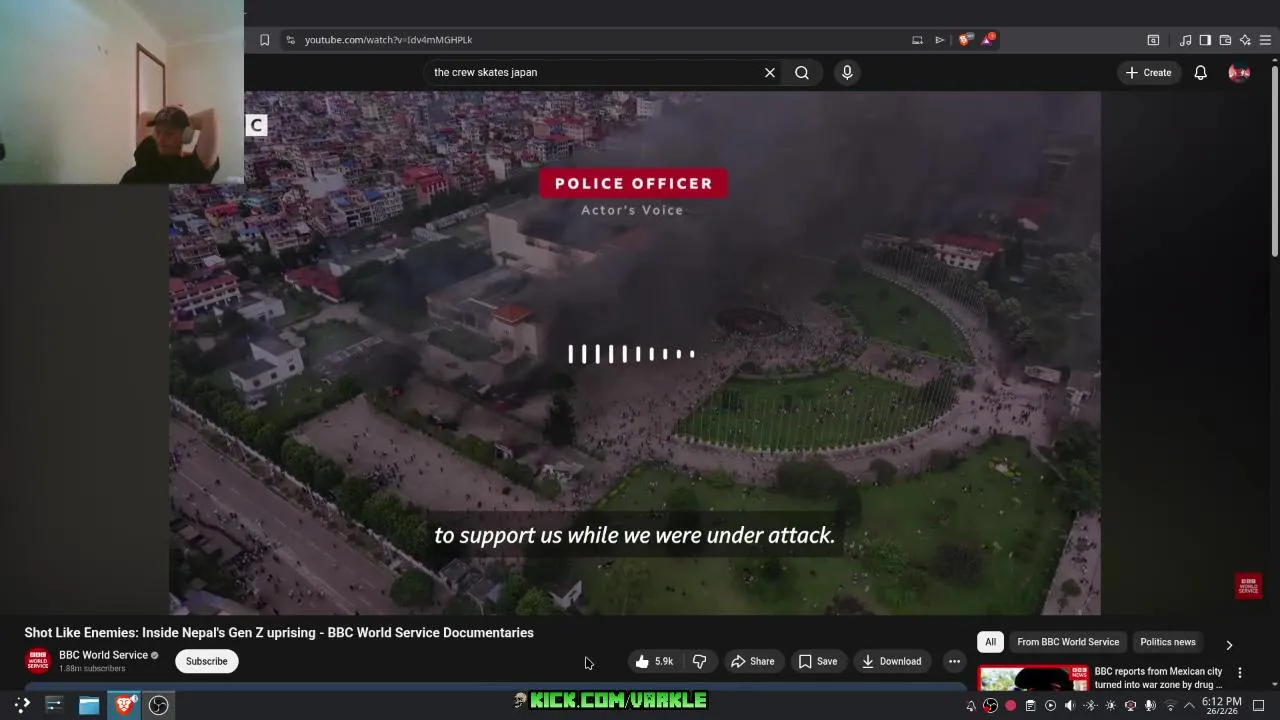Open the system settings taskbar icon
The image size is (1280, 720).
coord(54,705)
